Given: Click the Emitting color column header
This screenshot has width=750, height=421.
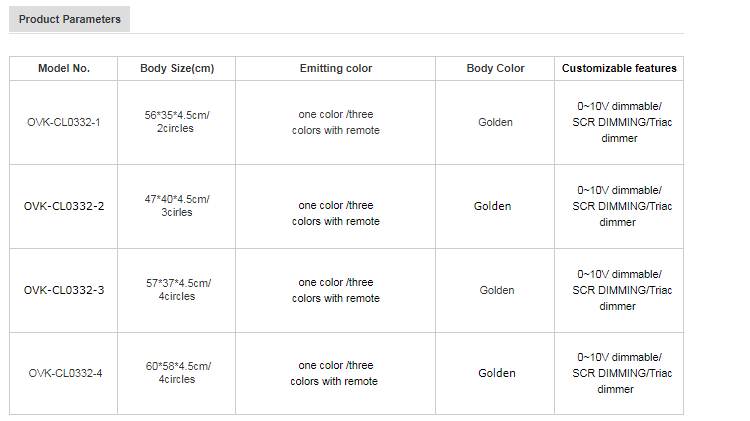Looking at the screenshot, I should click(336, 68).
